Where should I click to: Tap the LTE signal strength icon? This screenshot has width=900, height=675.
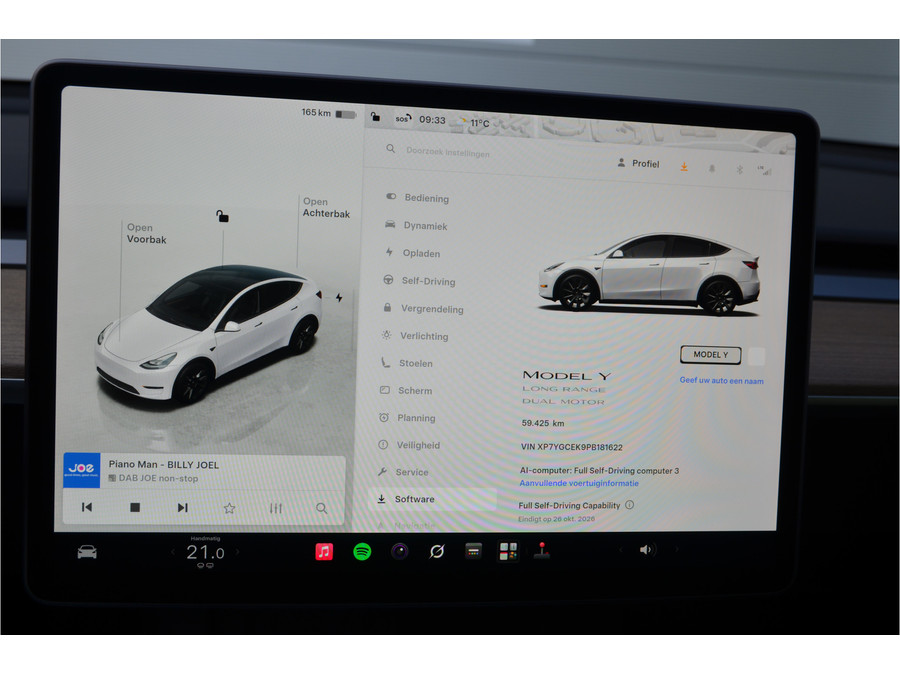click(x=765, y=170)
